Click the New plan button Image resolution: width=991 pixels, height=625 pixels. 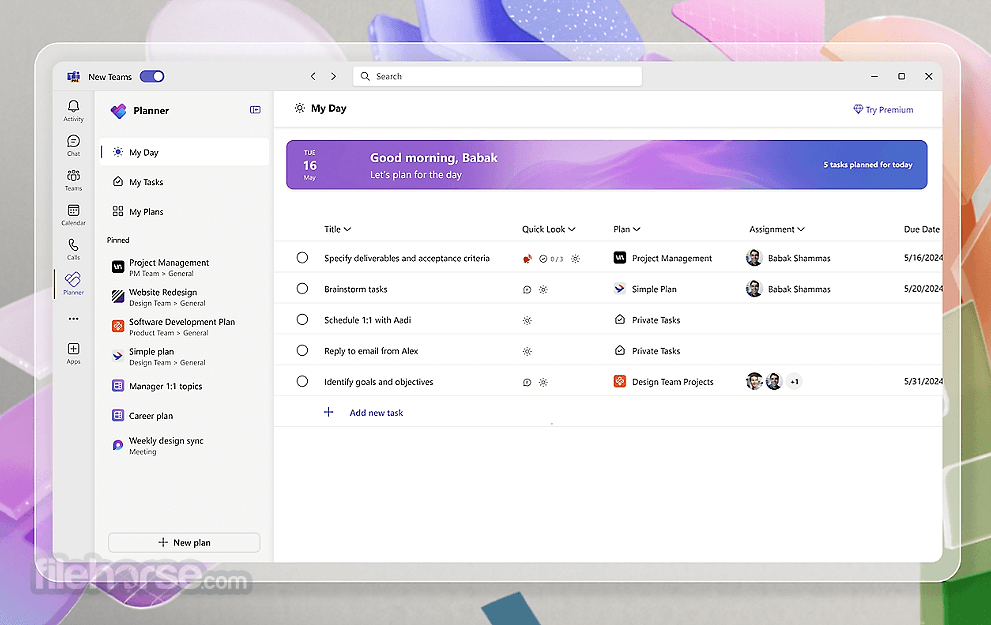point(184,543)
